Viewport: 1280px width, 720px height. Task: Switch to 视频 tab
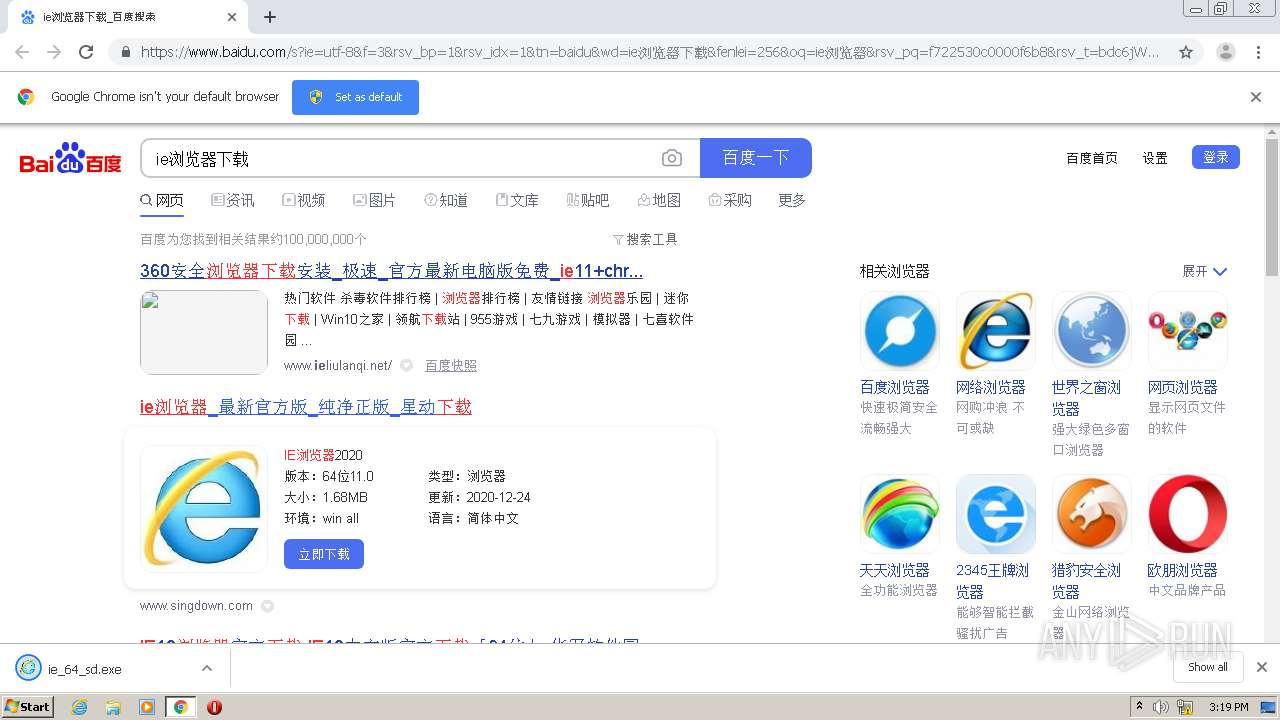pyautogui.click(x=304, y=200)
